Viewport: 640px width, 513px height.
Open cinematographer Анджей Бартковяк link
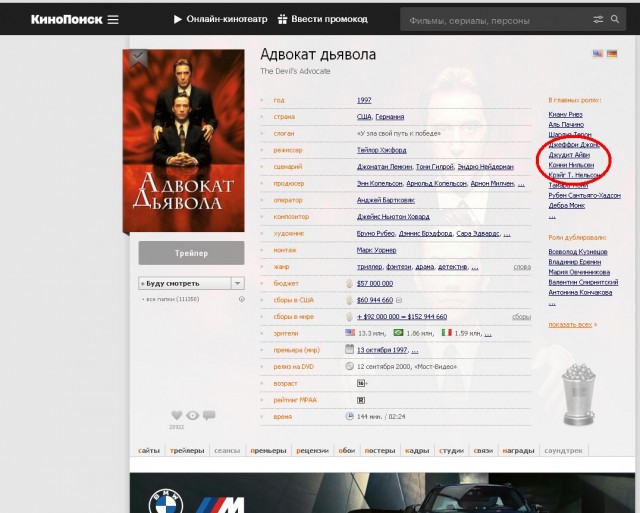386,200
